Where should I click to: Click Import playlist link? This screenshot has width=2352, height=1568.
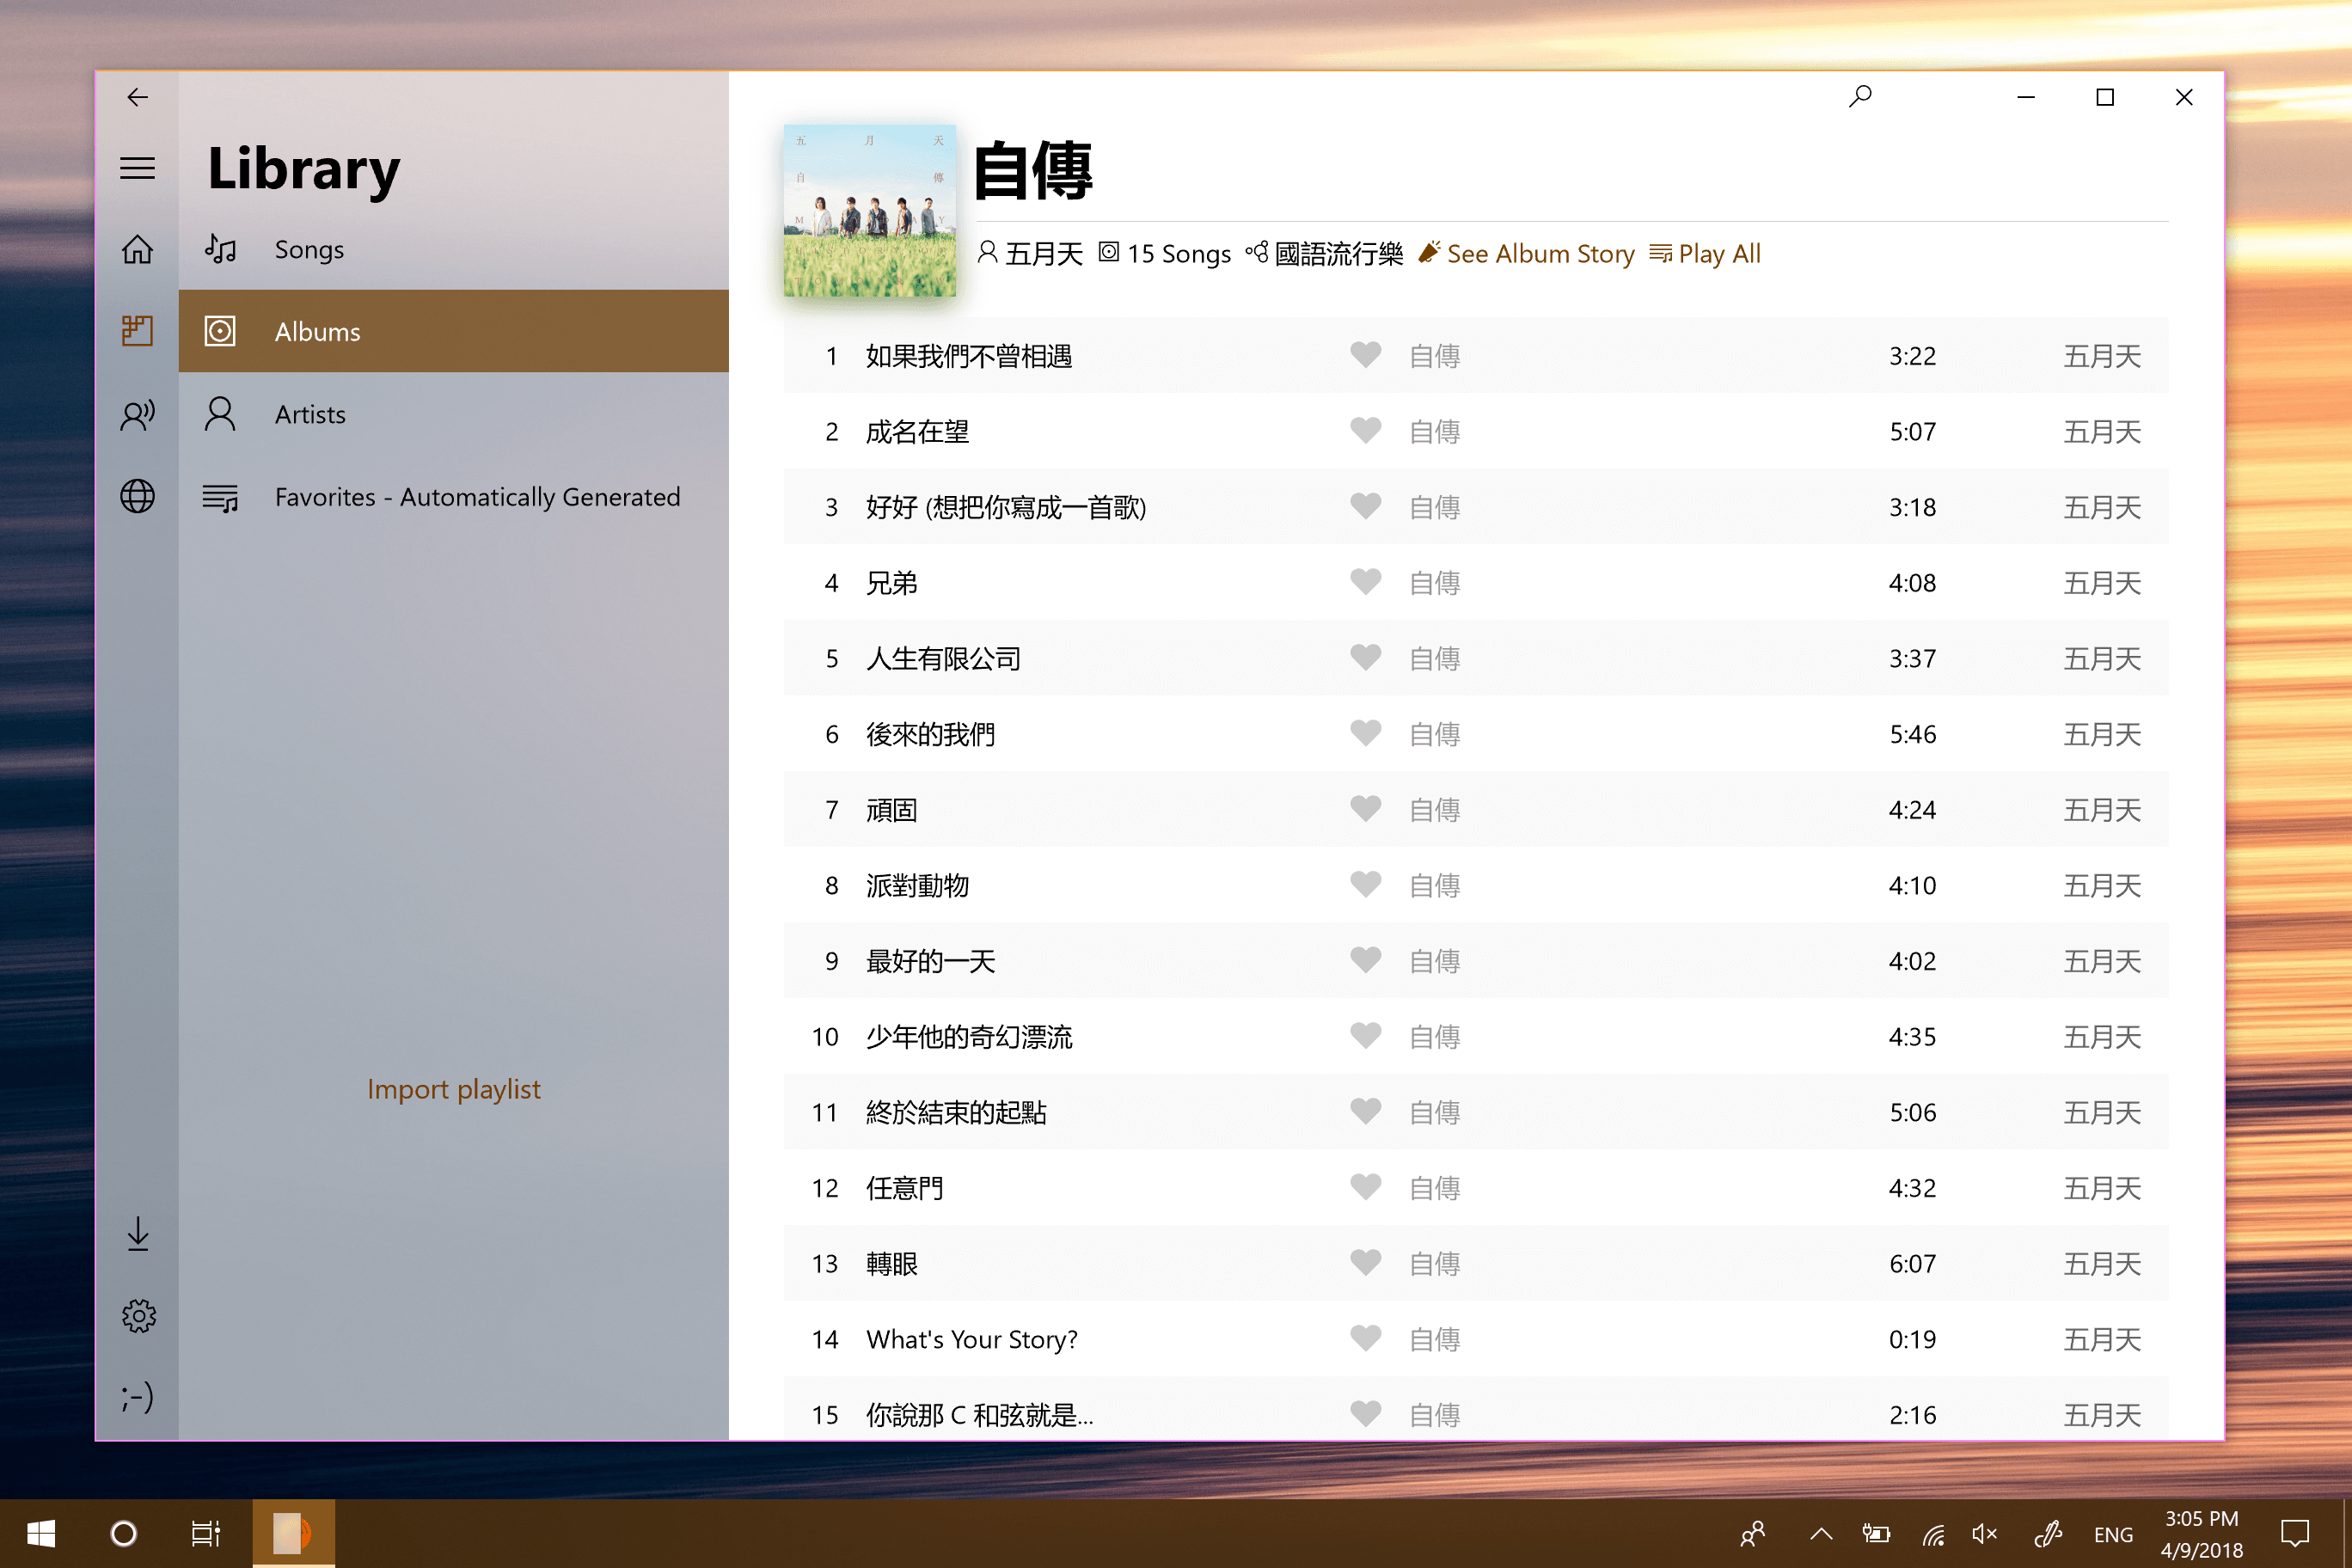[453, 1089]
